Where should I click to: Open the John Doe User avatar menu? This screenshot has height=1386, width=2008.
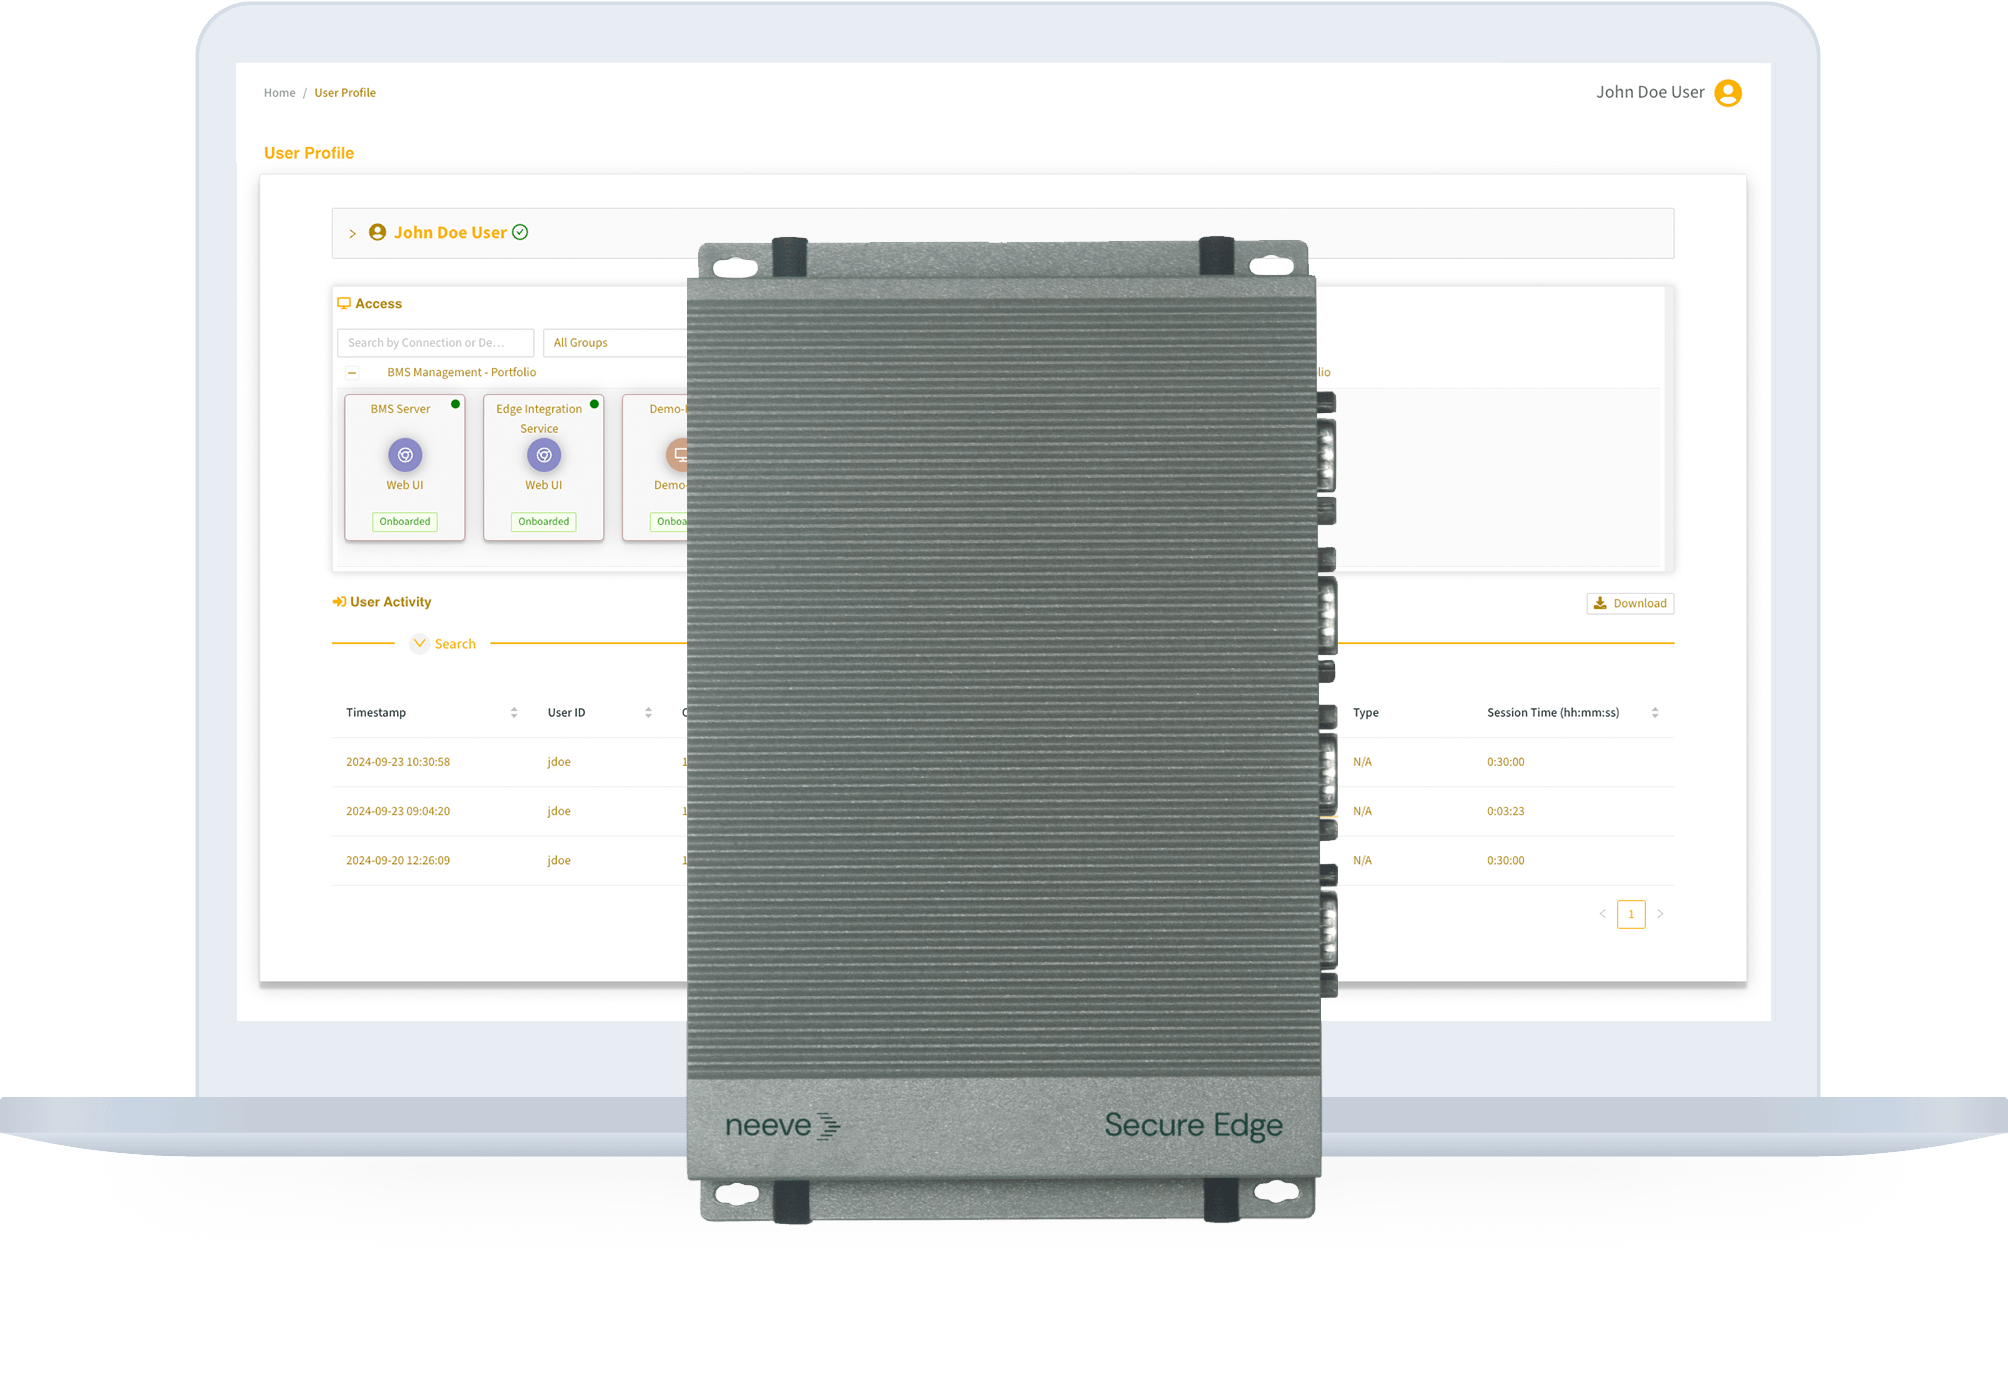[x=1727, y=93]
